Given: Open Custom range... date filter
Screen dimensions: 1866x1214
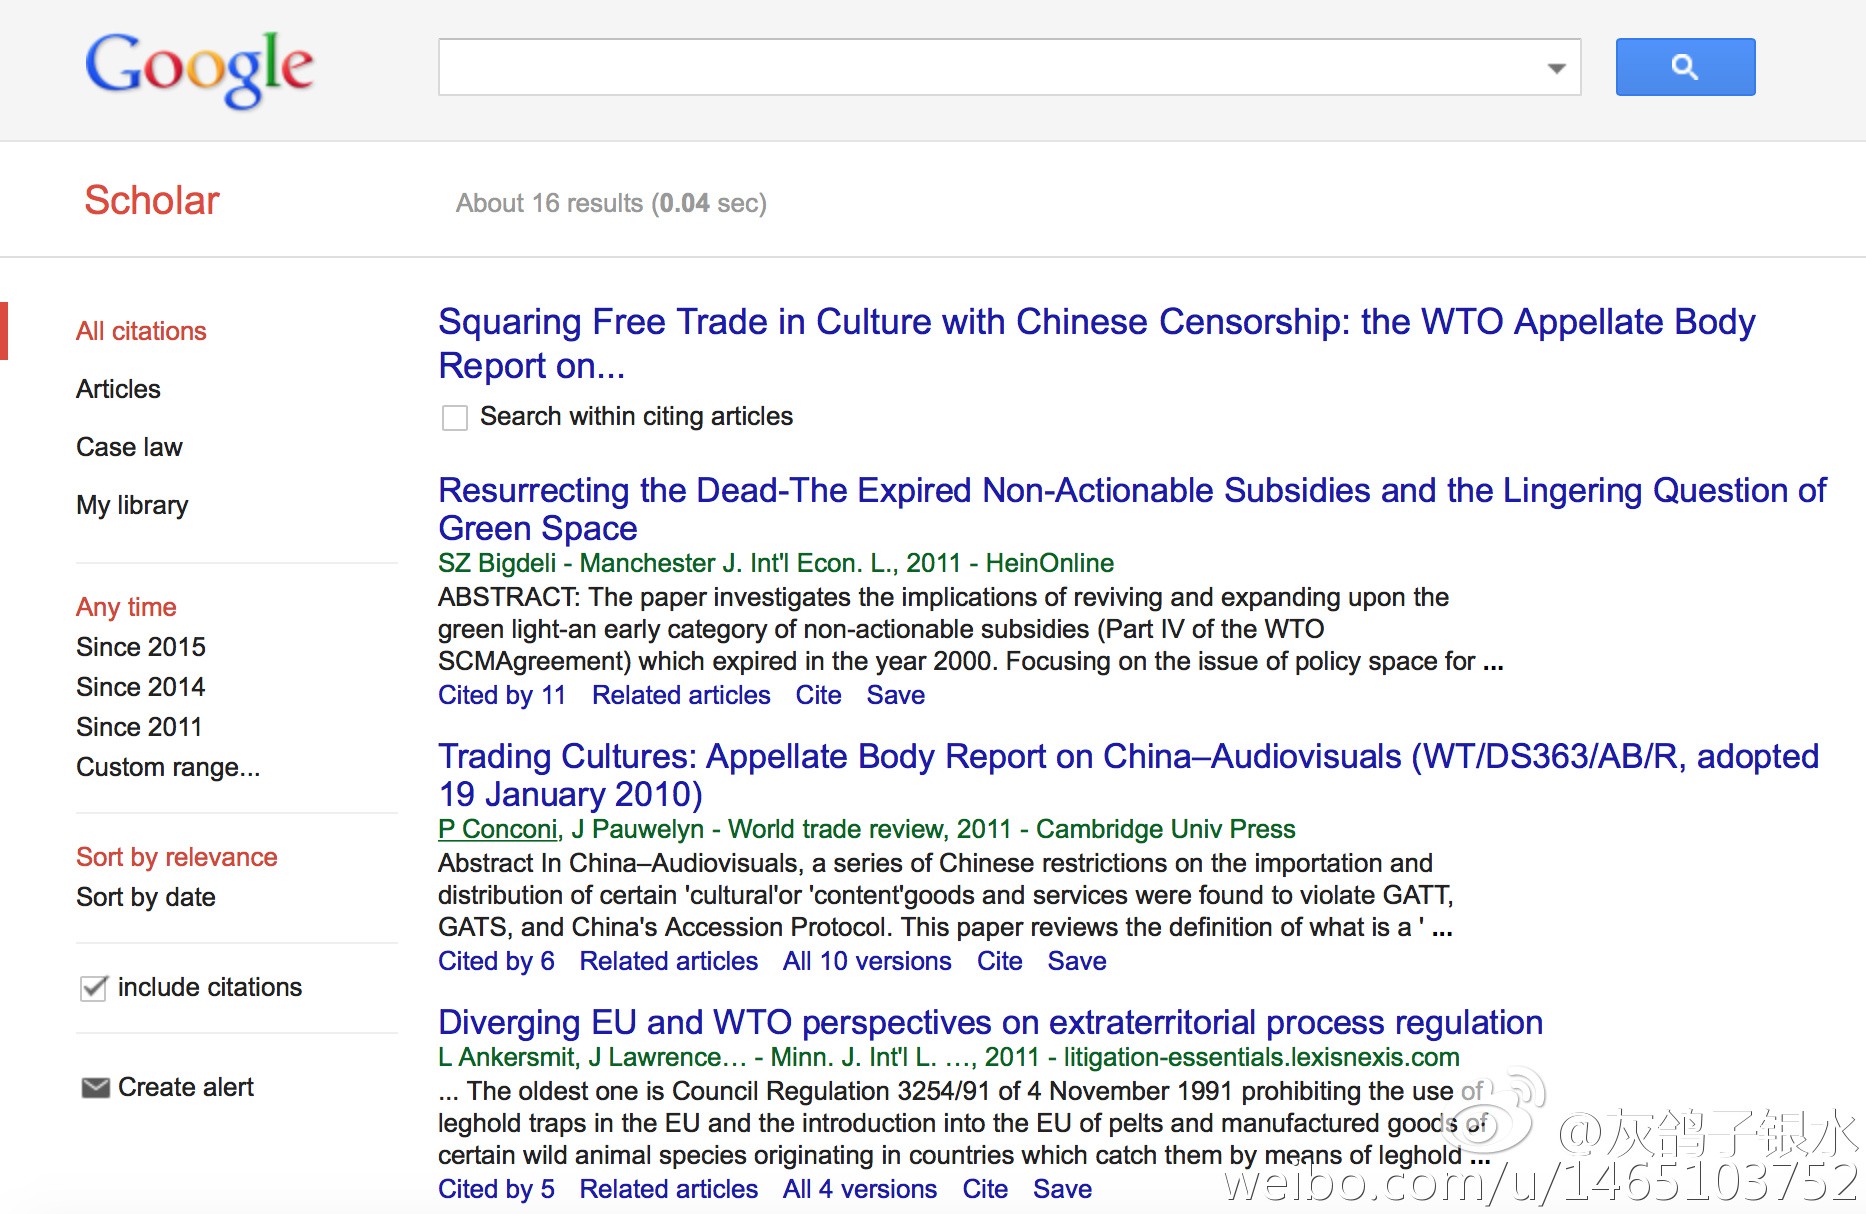Looking at the screenshot, I should (168, 767).
